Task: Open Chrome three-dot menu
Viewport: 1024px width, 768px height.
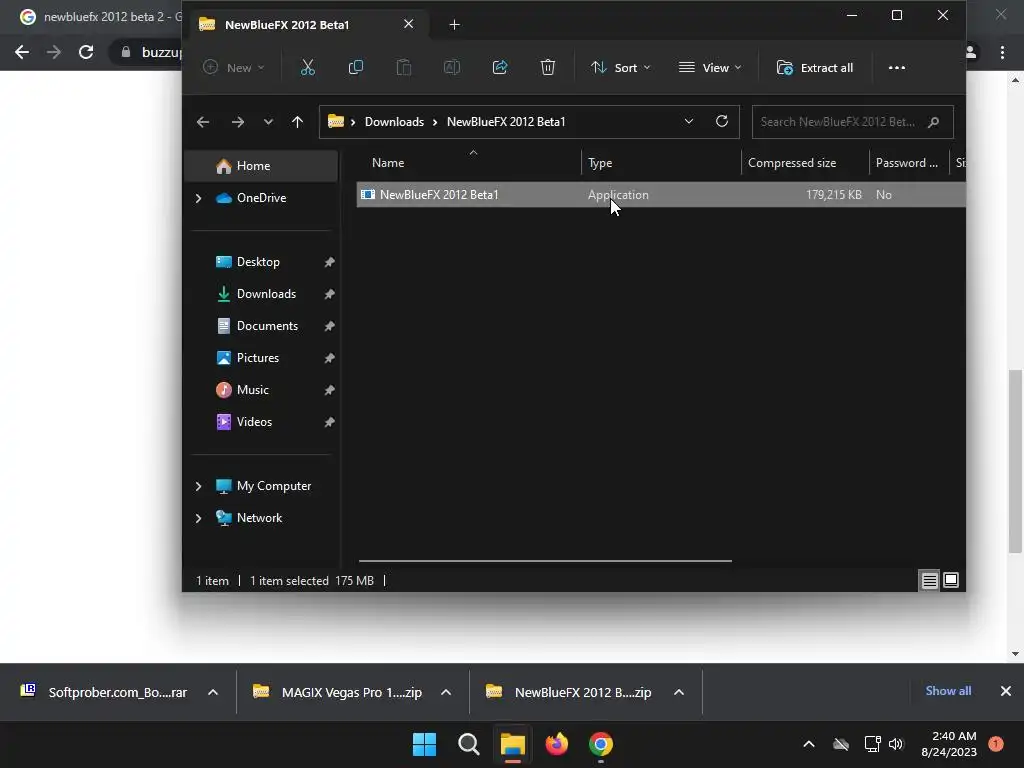Action: [1002, 52]
